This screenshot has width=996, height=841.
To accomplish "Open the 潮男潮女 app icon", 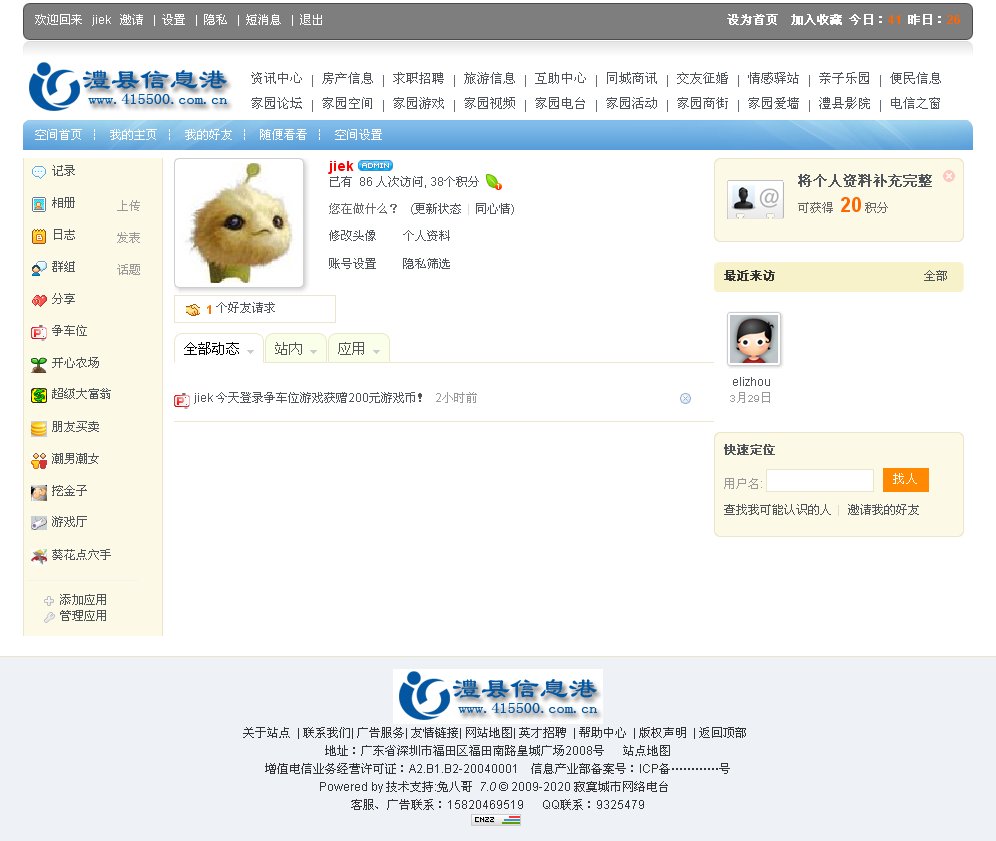I will 39,460.
